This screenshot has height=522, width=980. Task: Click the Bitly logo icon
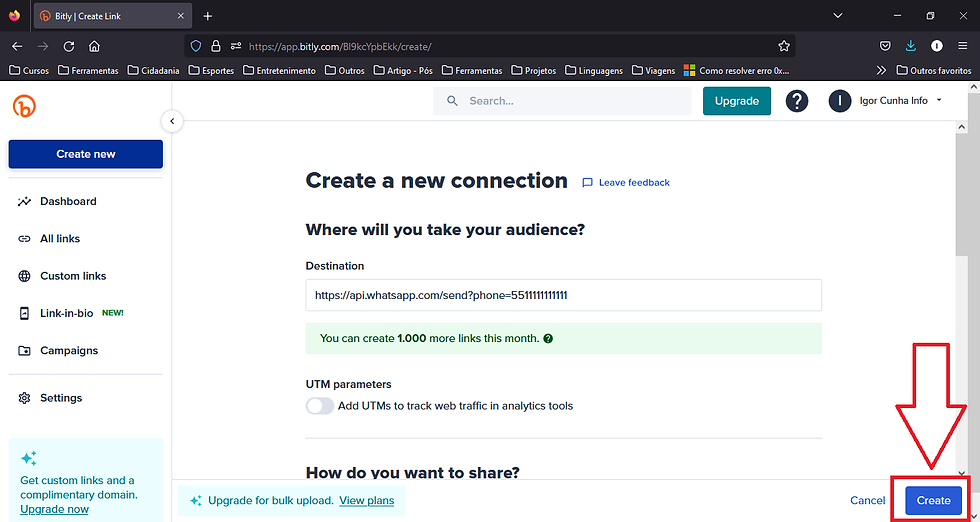(x=24, y=106)
